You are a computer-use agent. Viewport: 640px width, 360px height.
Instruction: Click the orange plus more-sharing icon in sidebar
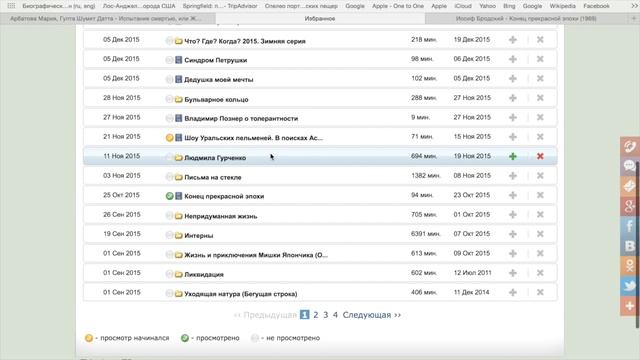630,306
